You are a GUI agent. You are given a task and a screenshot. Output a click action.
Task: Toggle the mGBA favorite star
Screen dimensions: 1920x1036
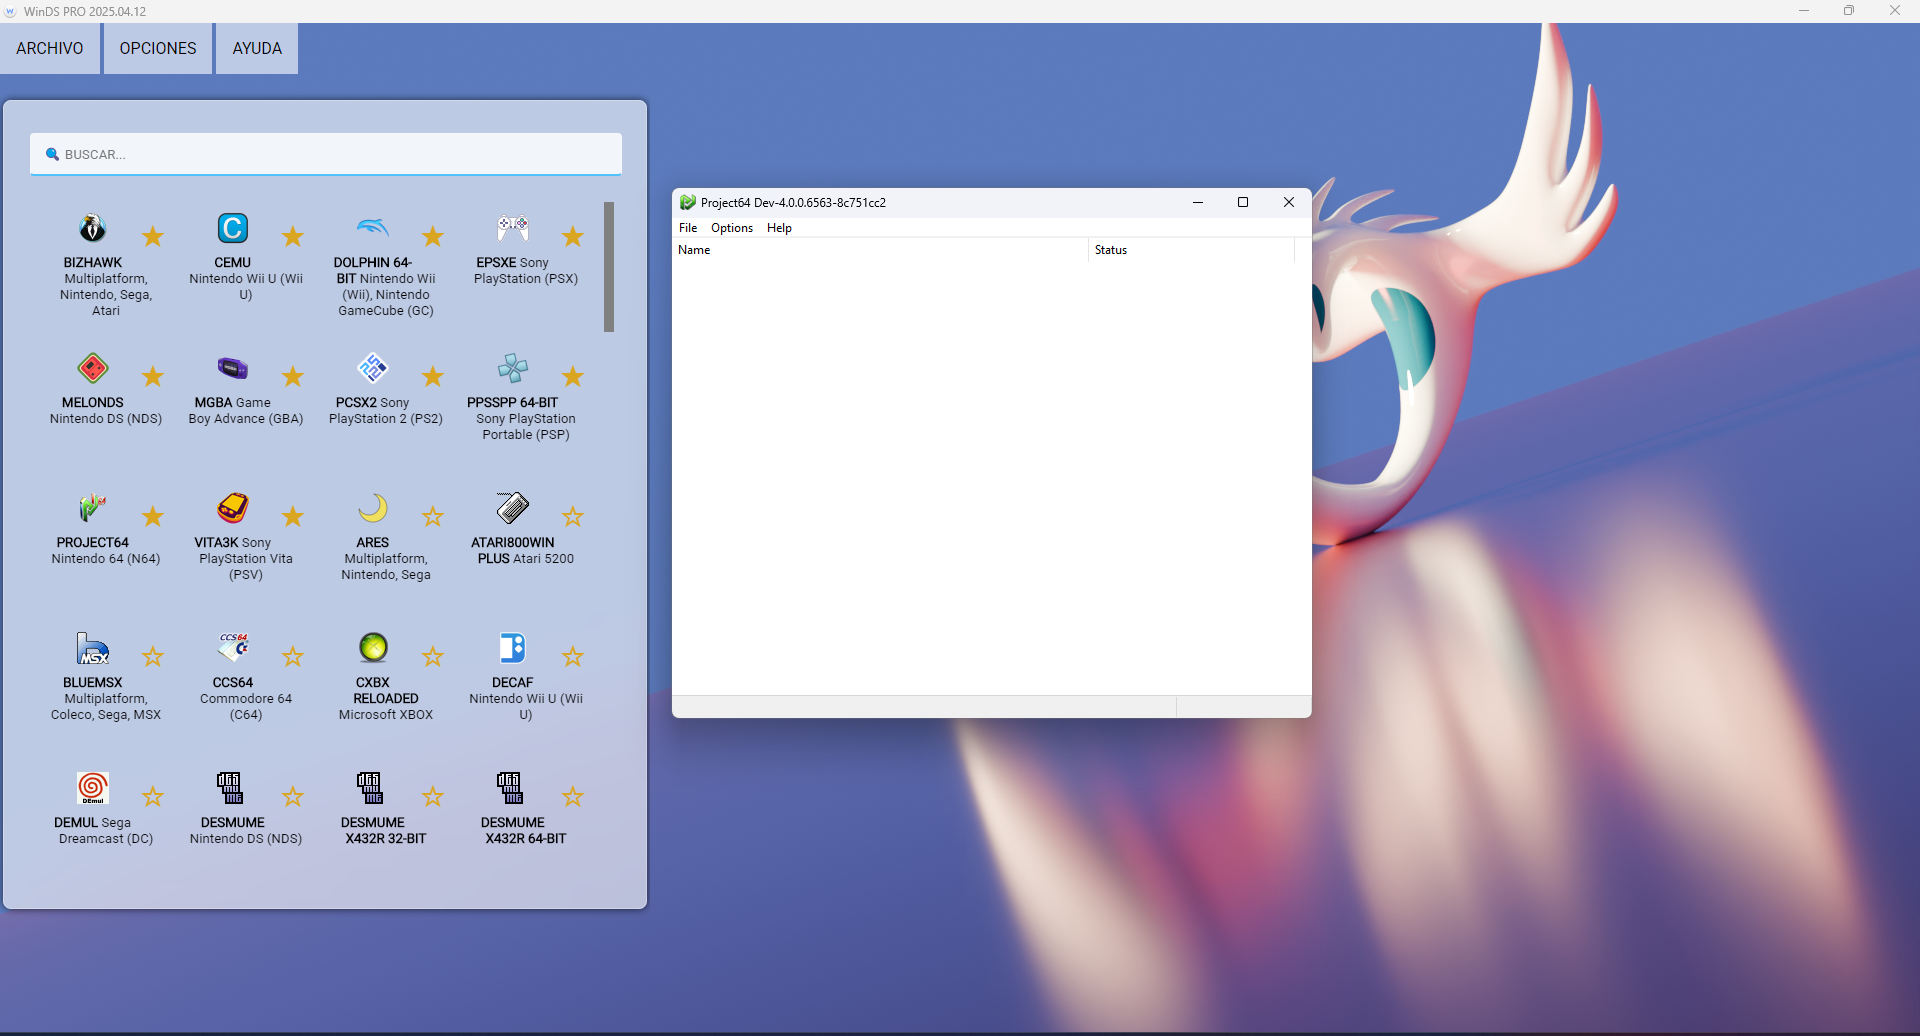[293, 376]
